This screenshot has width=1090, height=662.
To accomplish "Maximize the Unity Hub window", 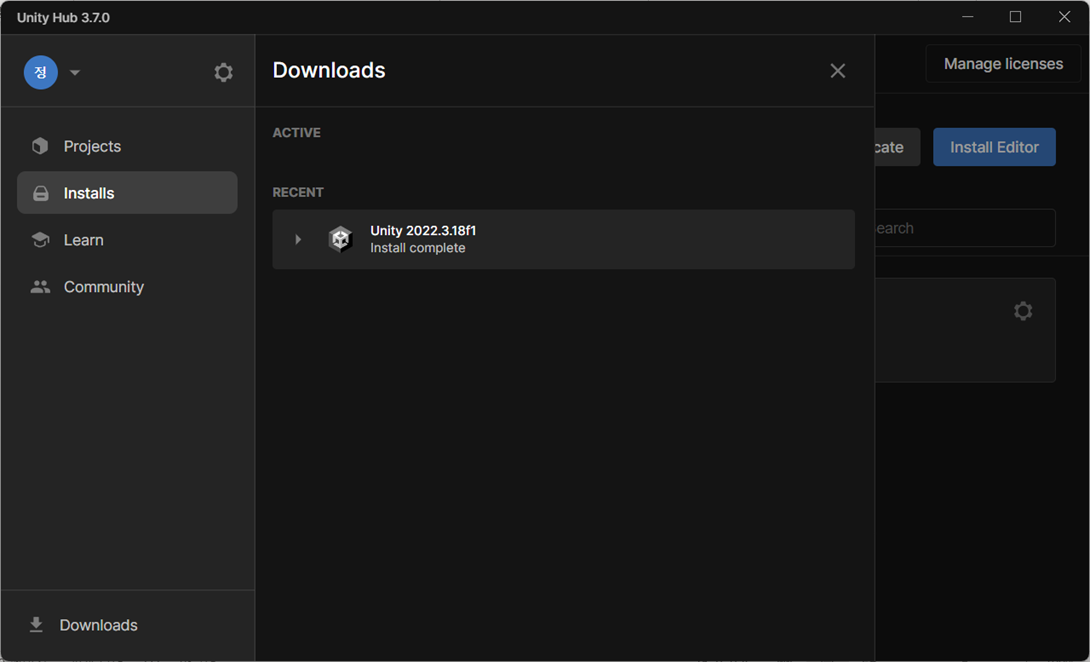I will 1016,17.
